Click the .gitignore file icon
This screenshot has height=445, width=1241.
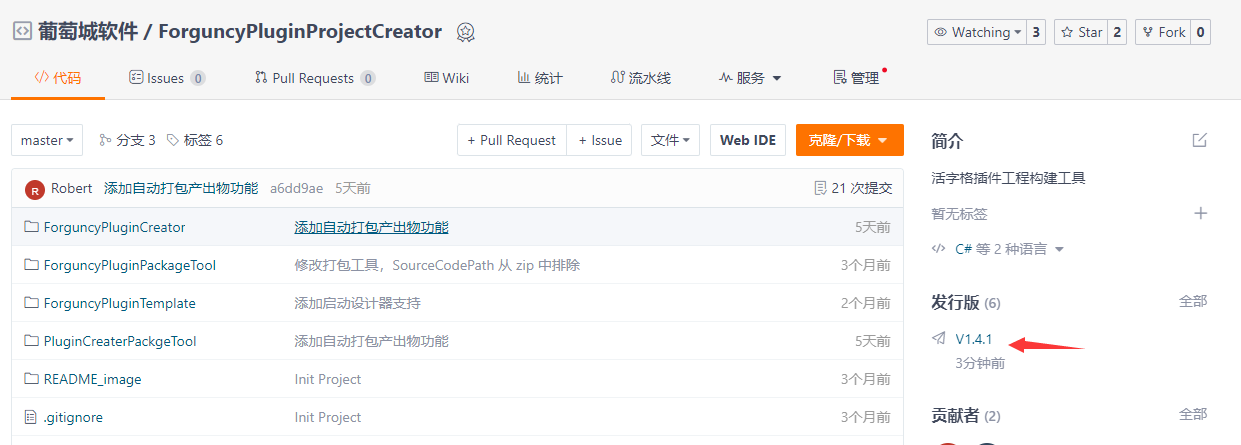(x=31, y=417)
